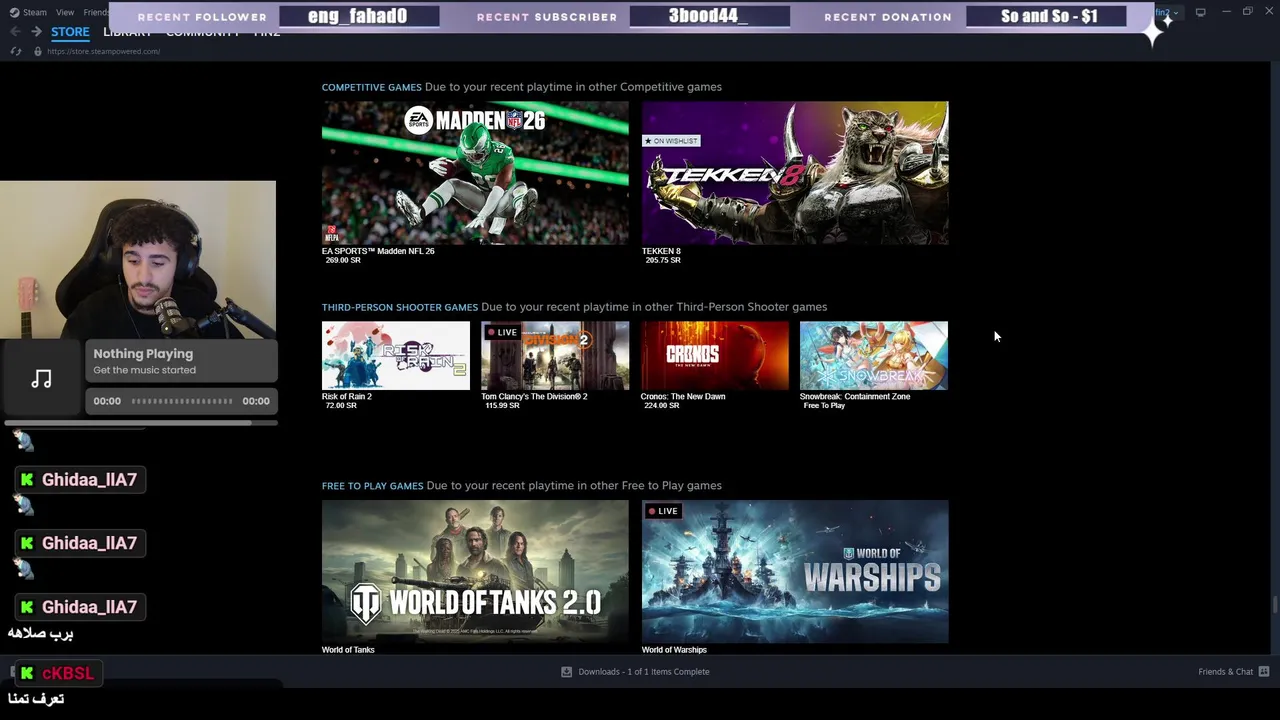Click the '115.99 SR' price
This screenshot has width=1280, height=720.
click(503, 405)
